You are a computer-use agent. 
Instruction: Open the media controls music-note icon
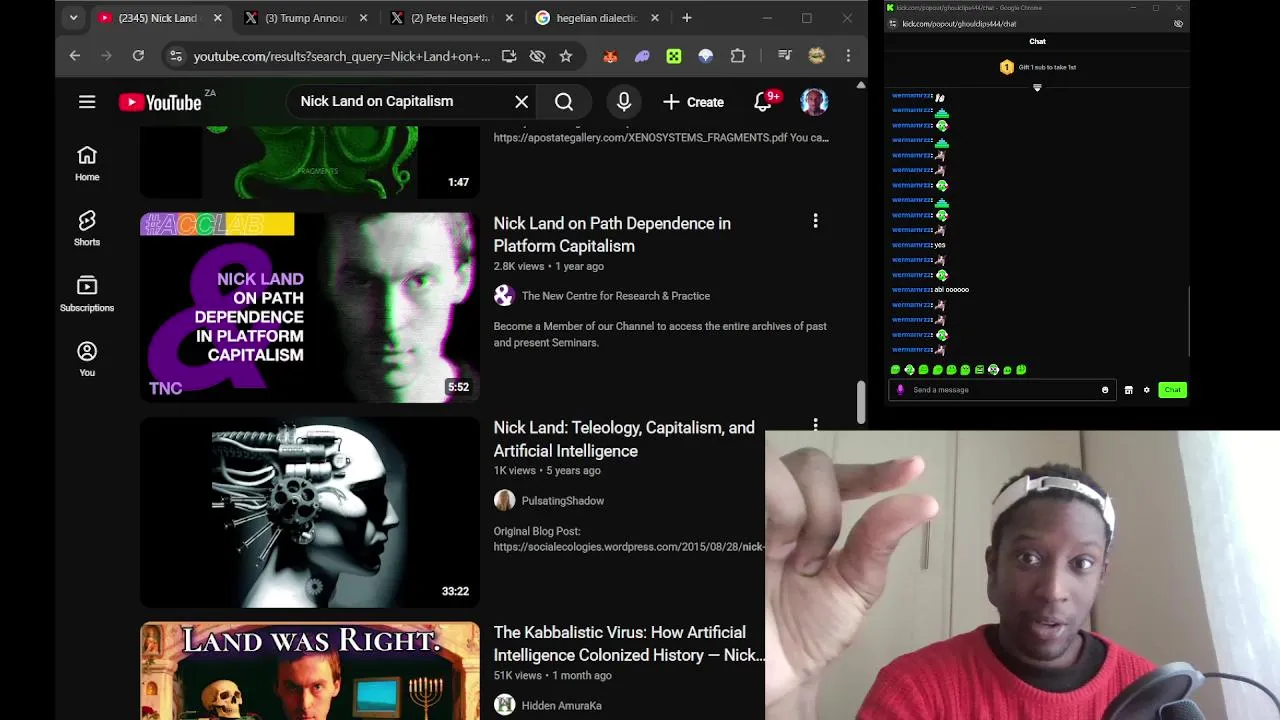(x=784, y=57)
